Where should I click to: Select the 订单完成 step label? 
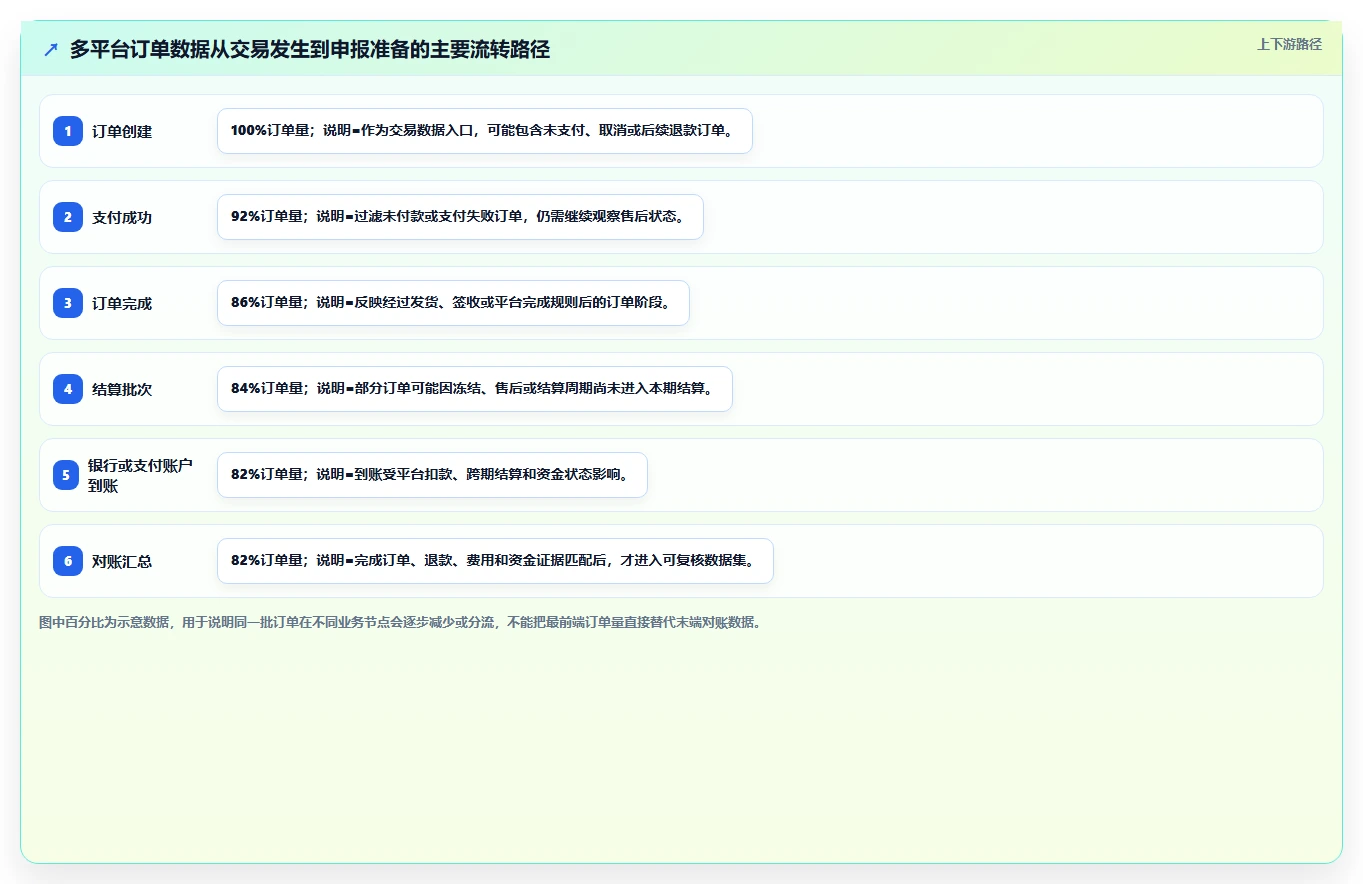coord(122,304)
